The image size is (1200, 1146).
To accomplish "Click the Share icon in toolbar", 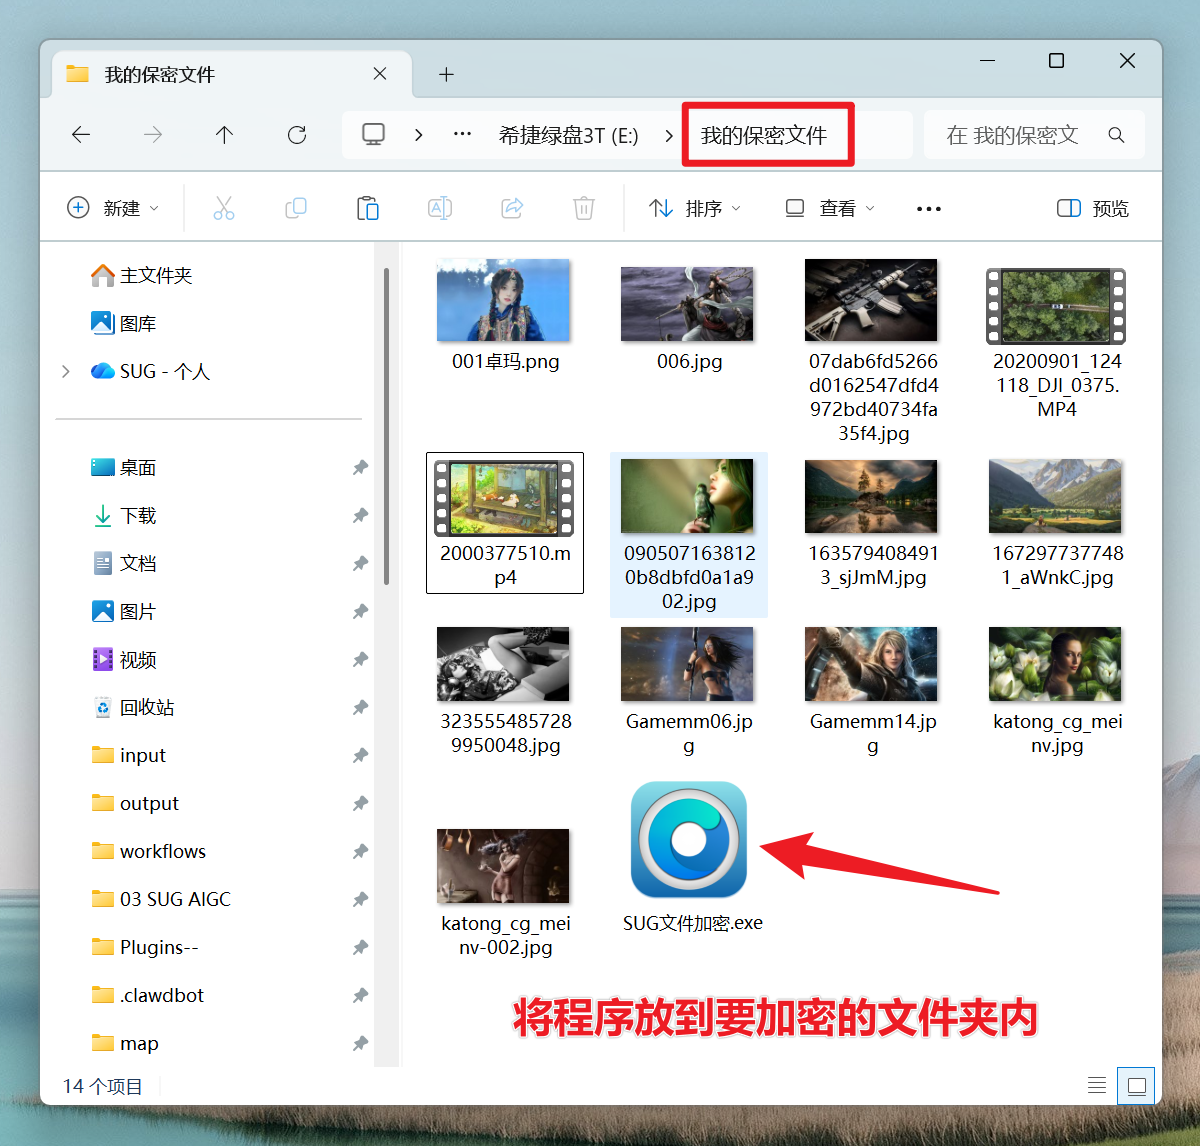I will [x=512, y=208].
